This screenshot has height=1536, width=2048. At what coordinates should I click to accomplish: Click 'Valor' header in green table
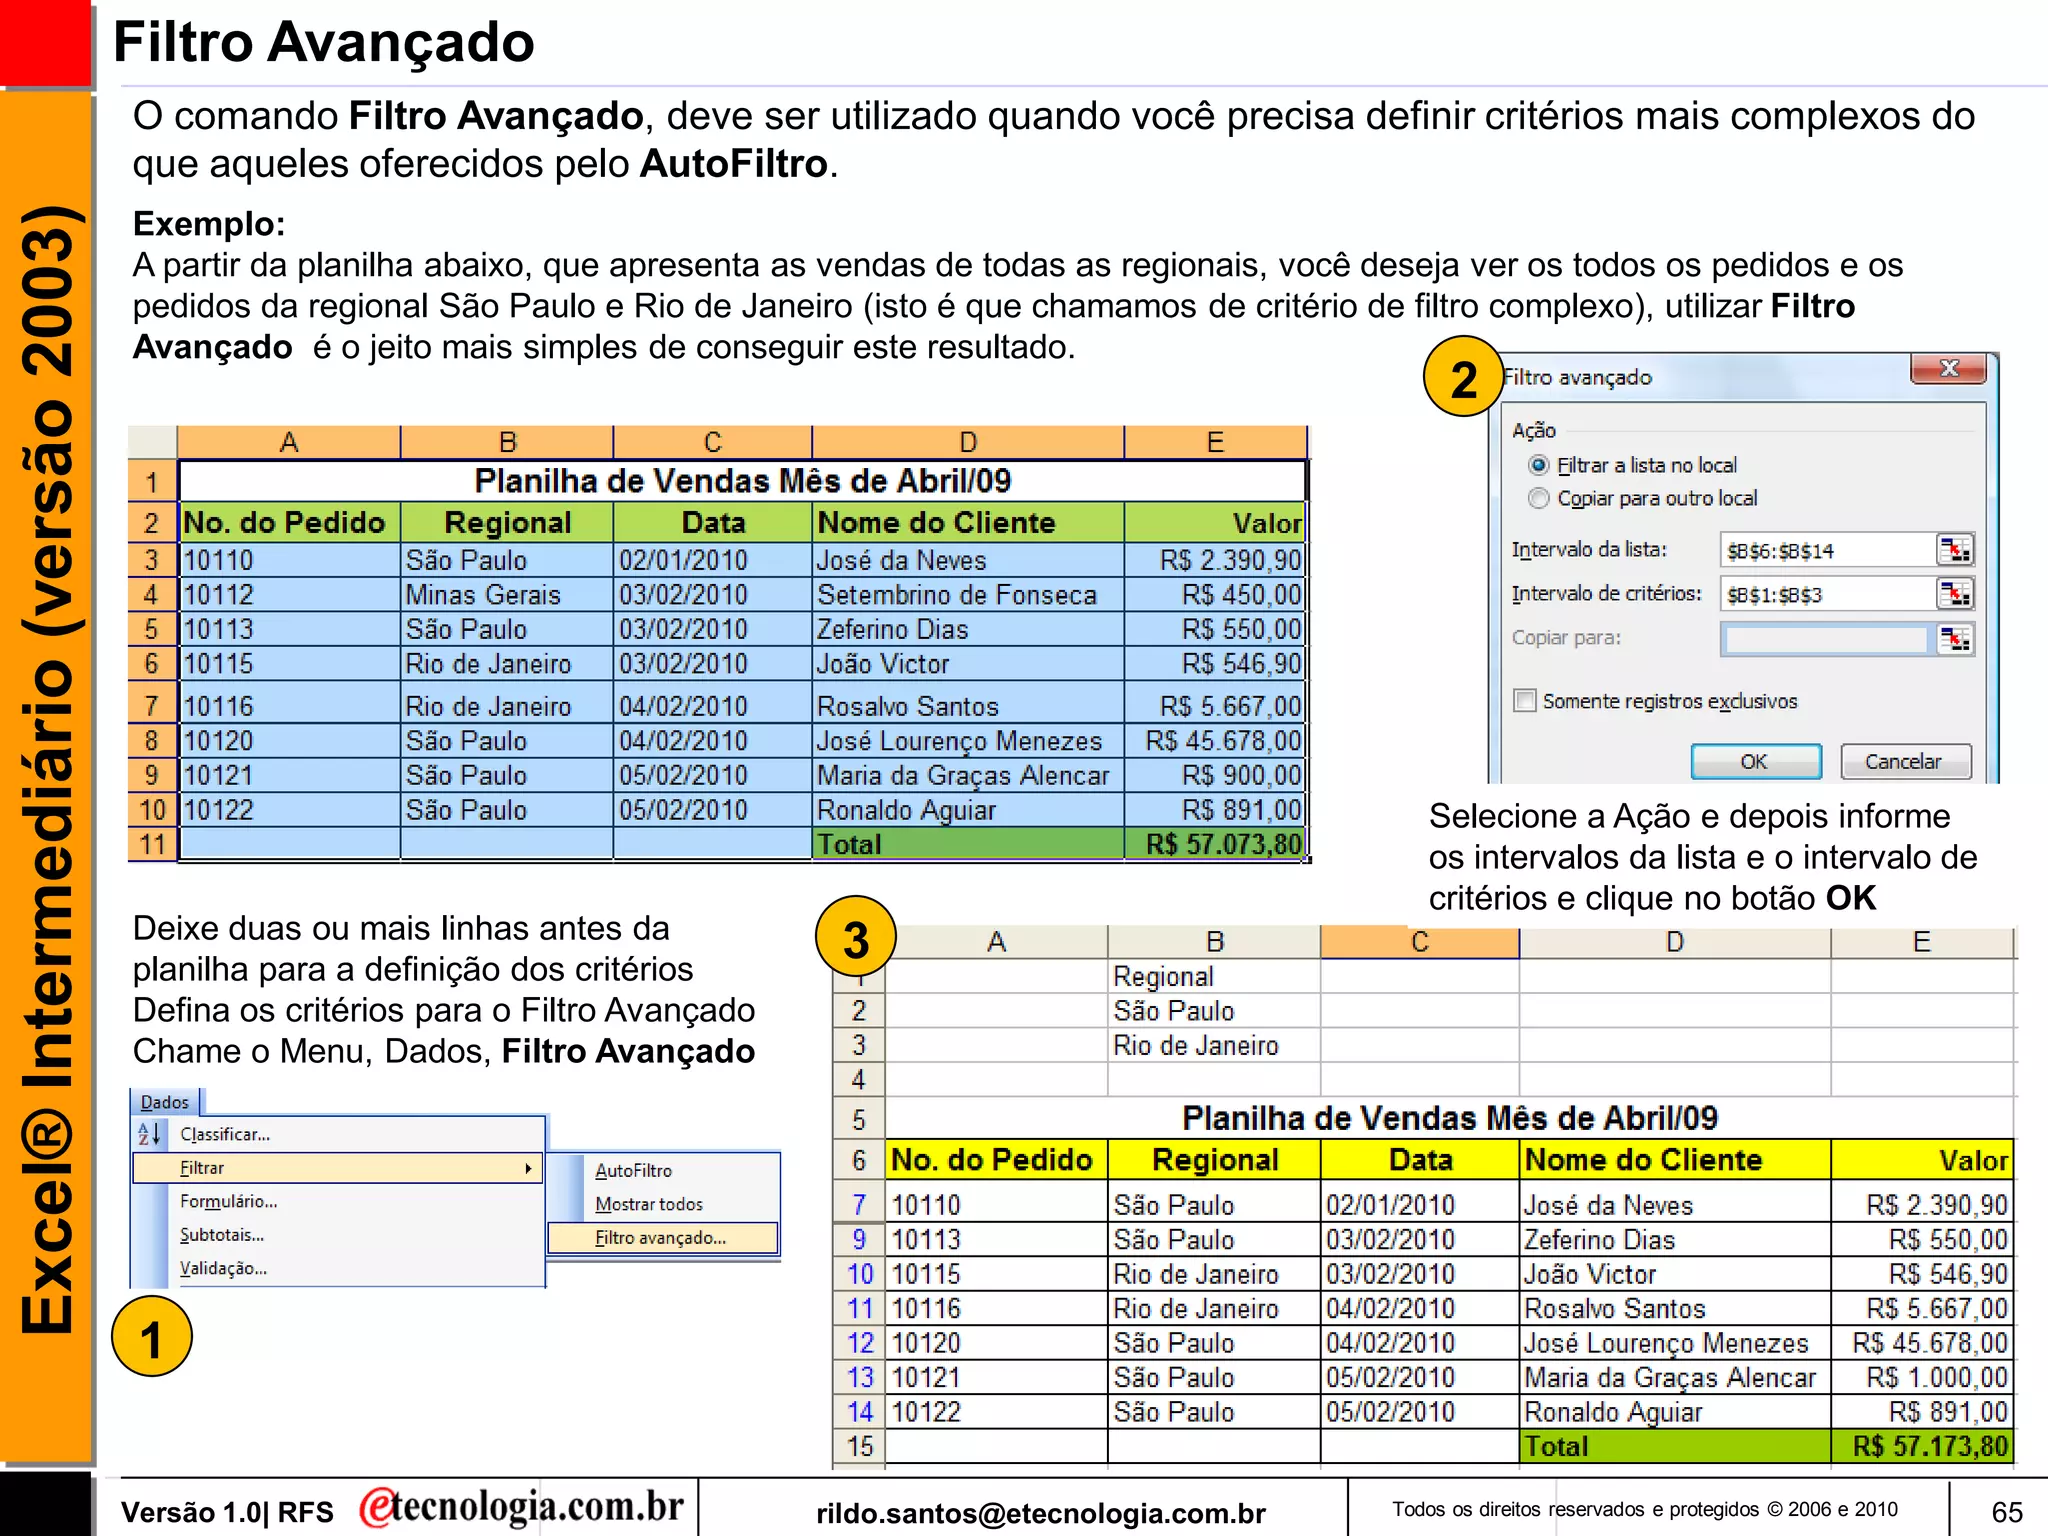pyautogui.click(x=1215, y=522)
